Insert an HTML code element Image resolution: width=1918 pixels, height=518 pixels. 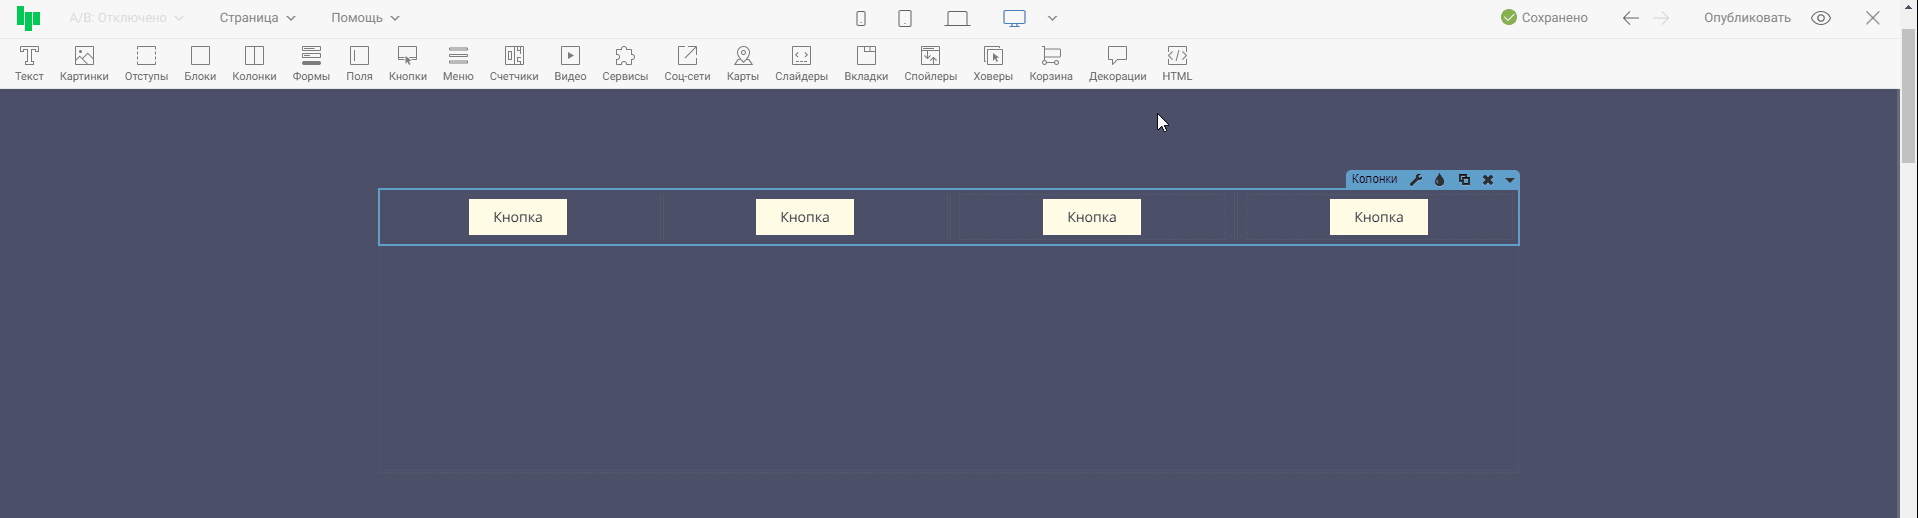coord(1177,63)
